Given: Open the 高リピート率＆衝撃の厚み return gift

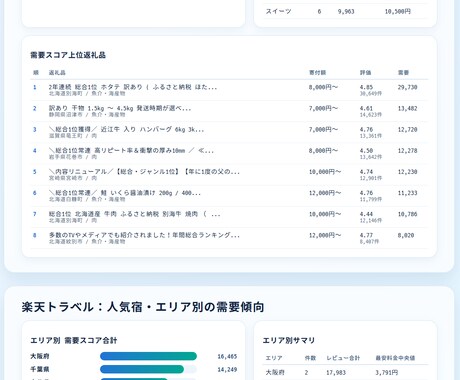Looking at the screenshot, I should [131, 151].
